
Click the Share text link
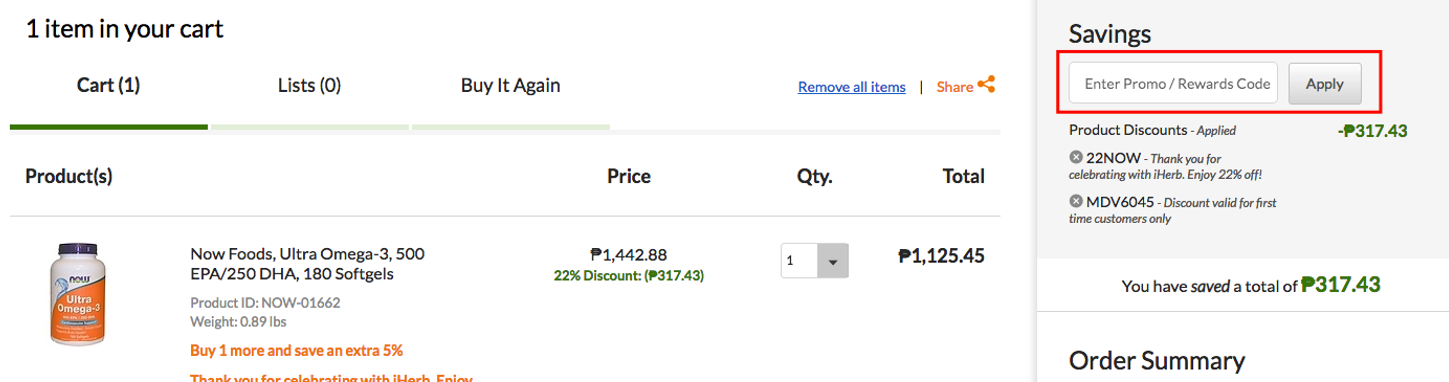tap(955, 87)
